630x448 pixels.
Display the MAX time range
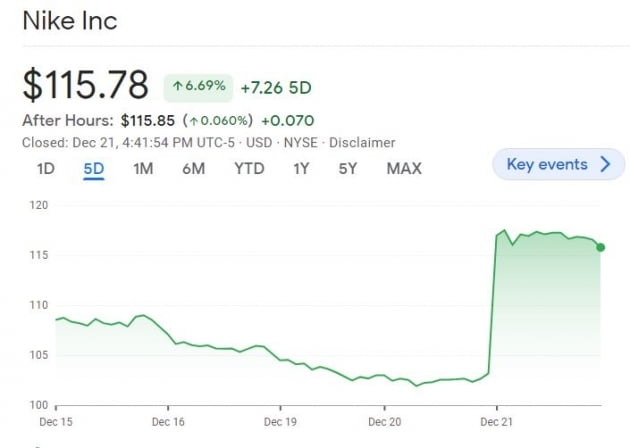tap(404, 168)
